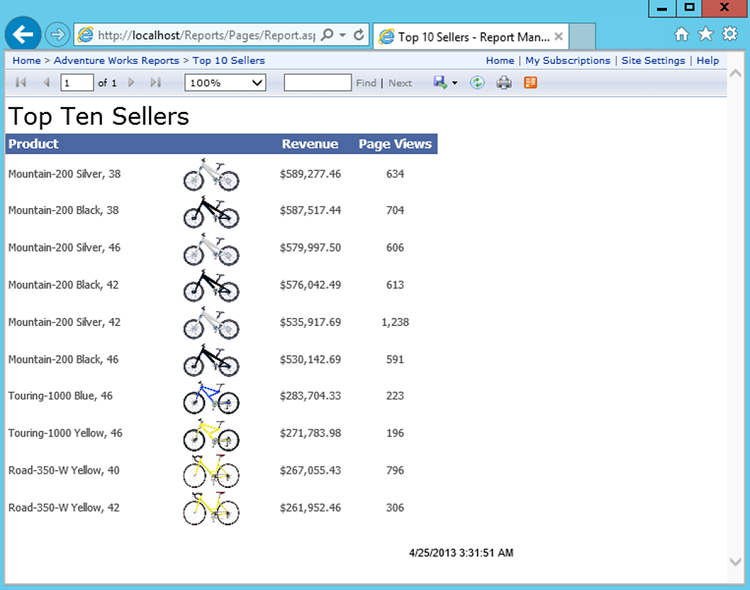Select revenue value $589,277.46
This screenshot has width=750, height=590.
pos(310,174)
